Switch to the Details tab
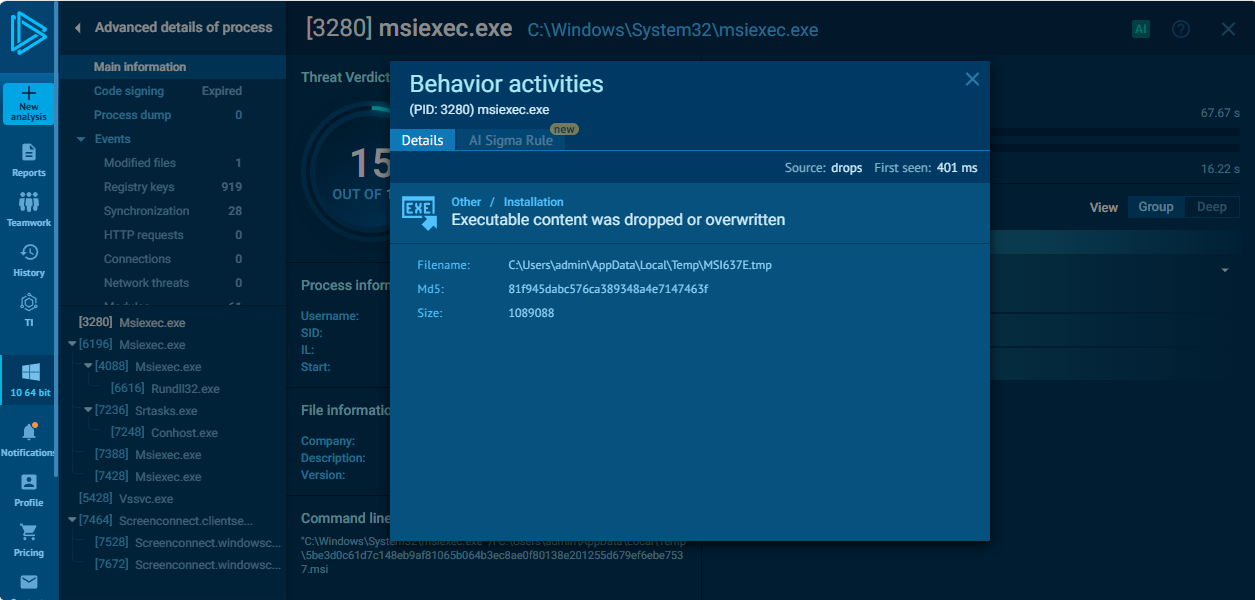Viewport: 1255px width, 600px height. pyautogui.click(x=422, y=140)
